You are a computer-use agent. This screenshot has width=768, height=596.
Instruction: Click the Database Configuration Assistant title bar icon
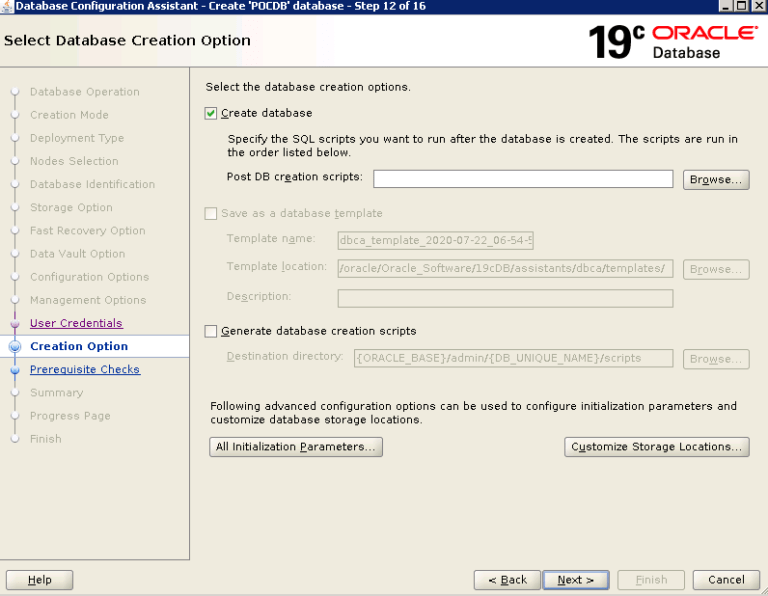[x=7, y=6]
